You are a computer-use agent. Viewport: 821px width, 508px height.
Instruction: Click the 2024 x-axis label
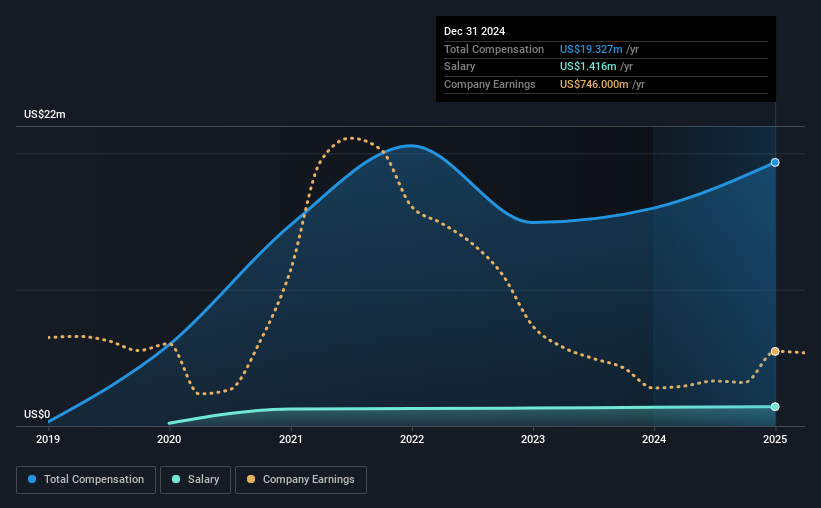pyautogui.click(x=654, y=439)
